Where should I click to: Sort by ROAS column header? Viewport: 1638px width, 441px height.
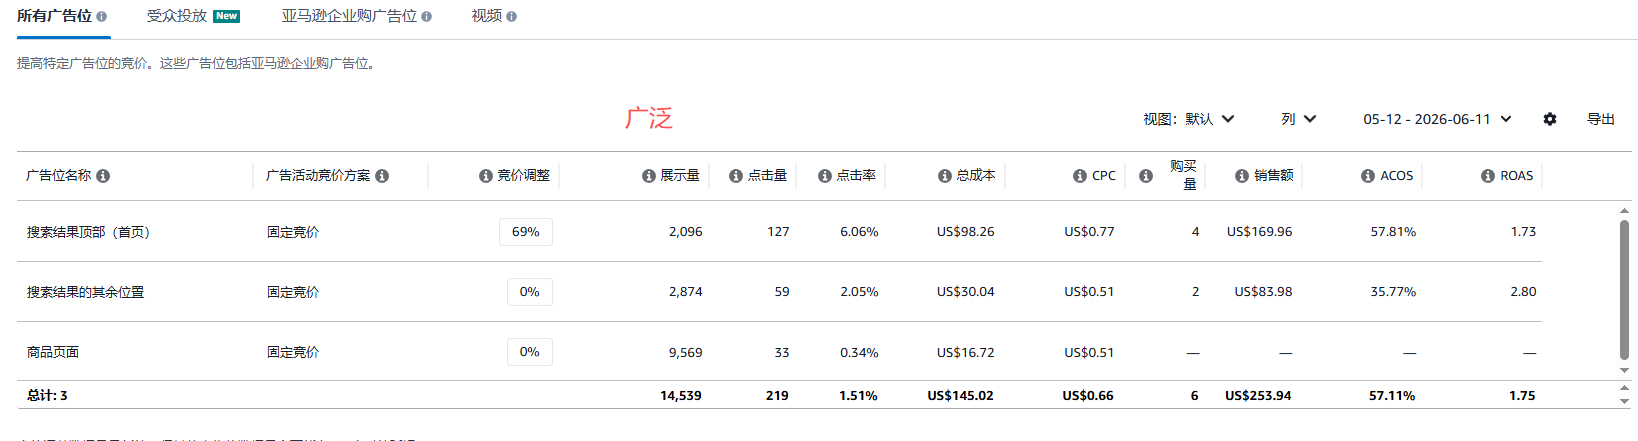(x=1516, y=176)
